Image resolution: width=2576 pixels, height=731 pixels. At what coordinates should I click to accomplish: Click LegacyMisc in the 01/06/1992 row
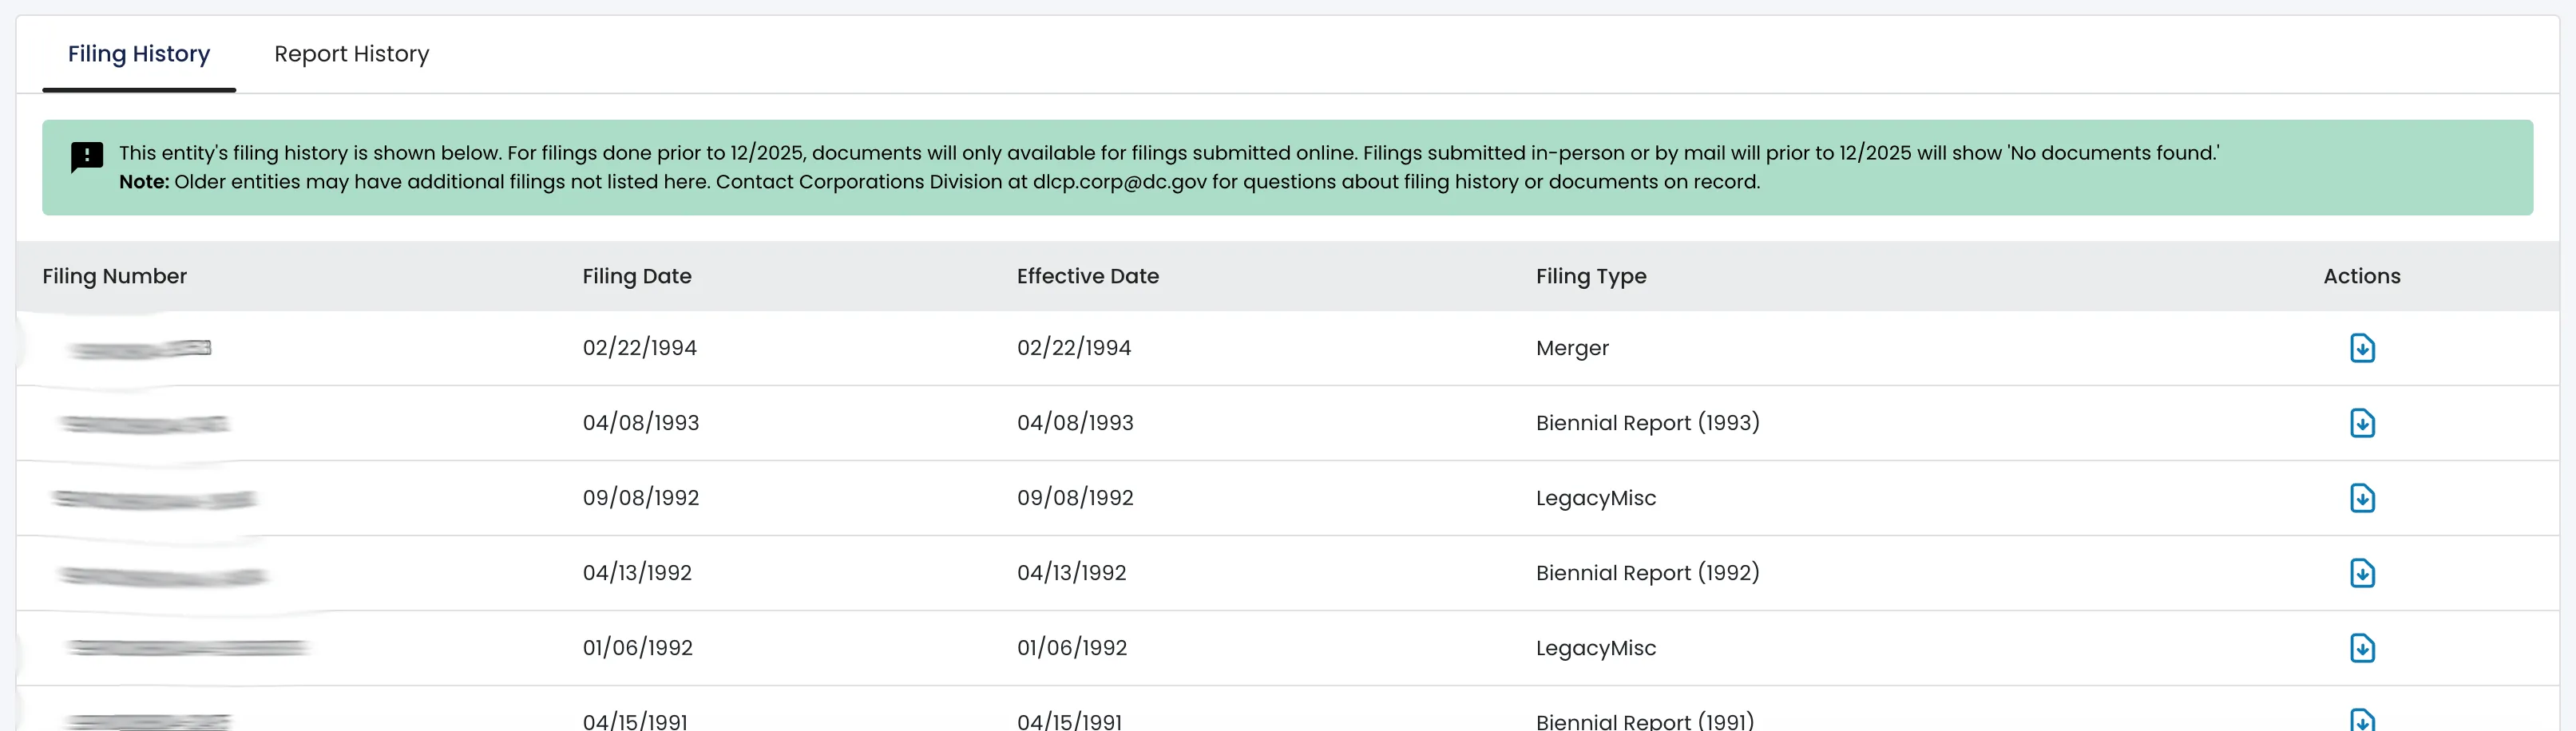point(1596,648)
